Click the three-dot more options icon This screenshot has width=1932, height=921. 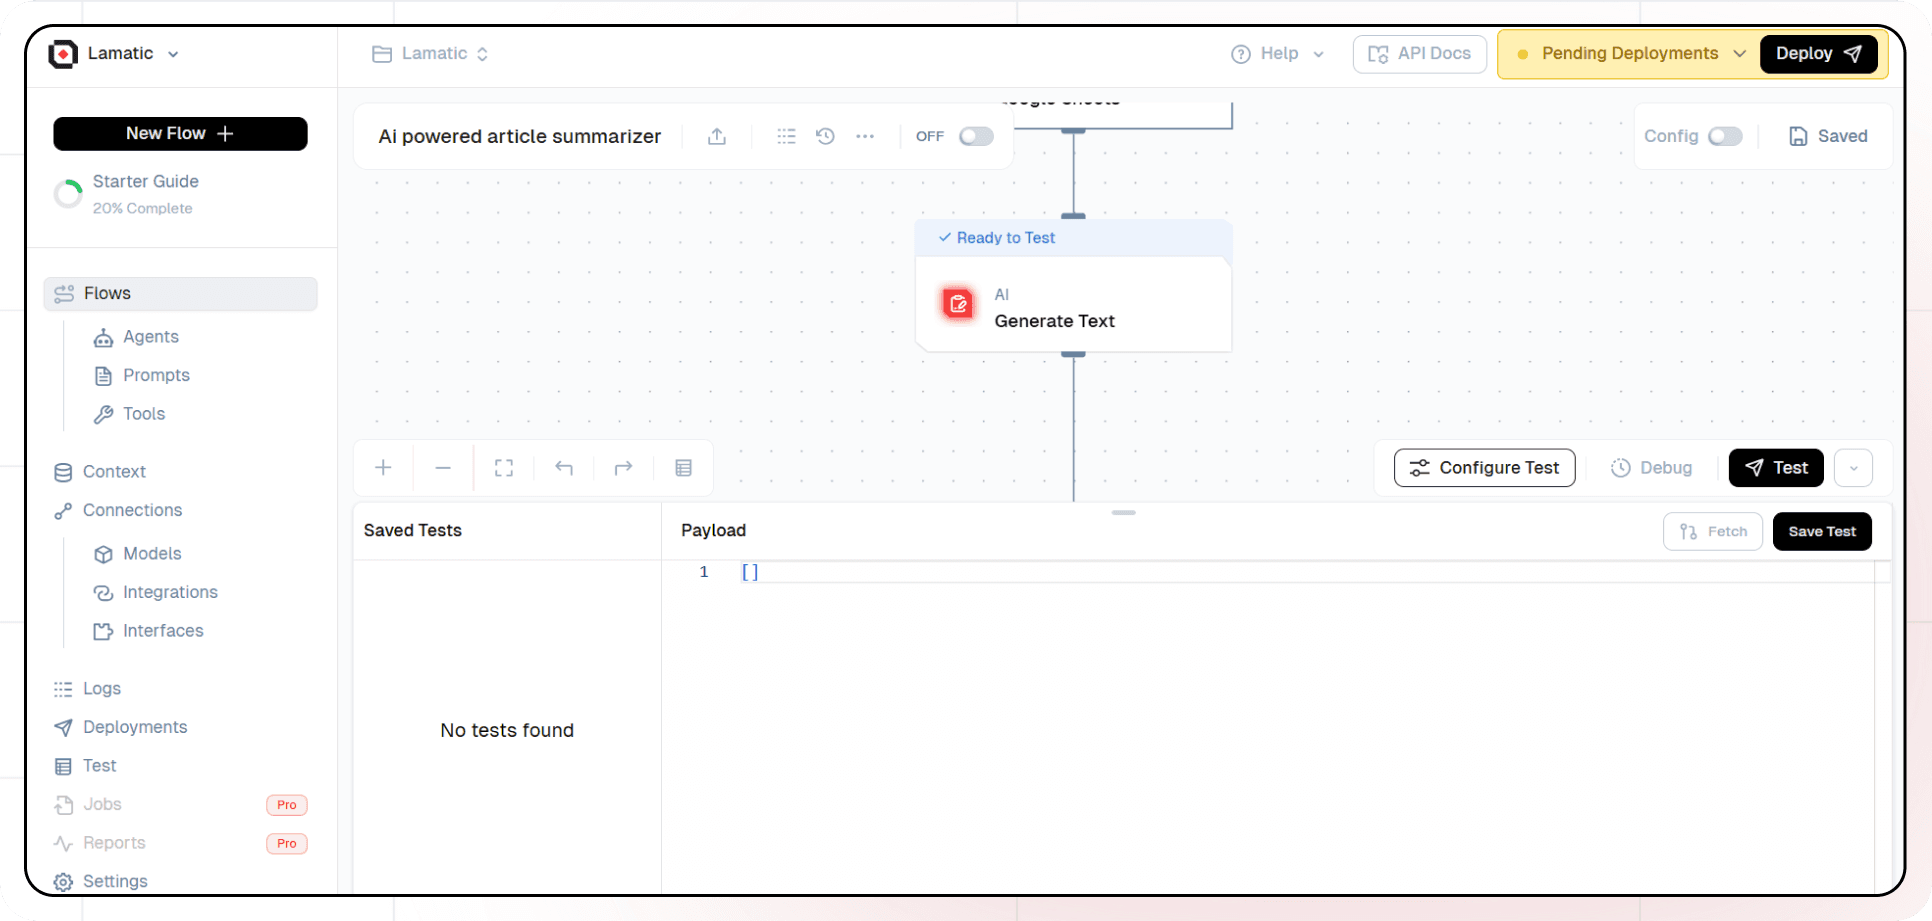[865, 137]
